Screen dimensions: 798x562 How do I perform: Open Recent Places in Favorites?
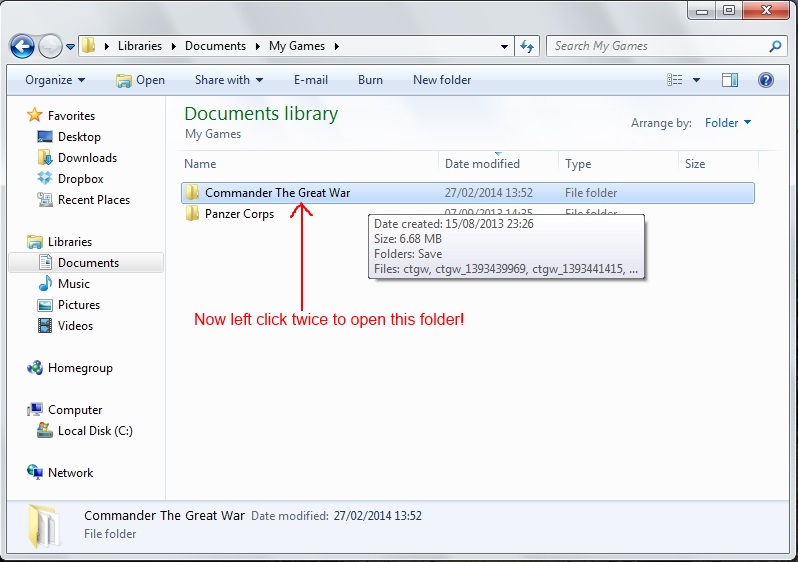94,200
